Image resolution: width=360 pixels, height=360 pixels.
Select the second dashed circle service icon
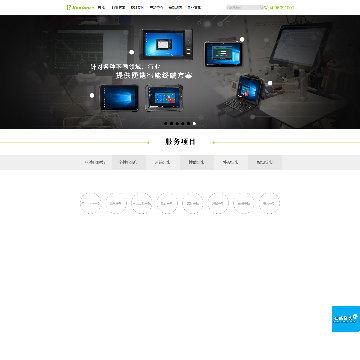pyautogui.click(x=116, y=203)
